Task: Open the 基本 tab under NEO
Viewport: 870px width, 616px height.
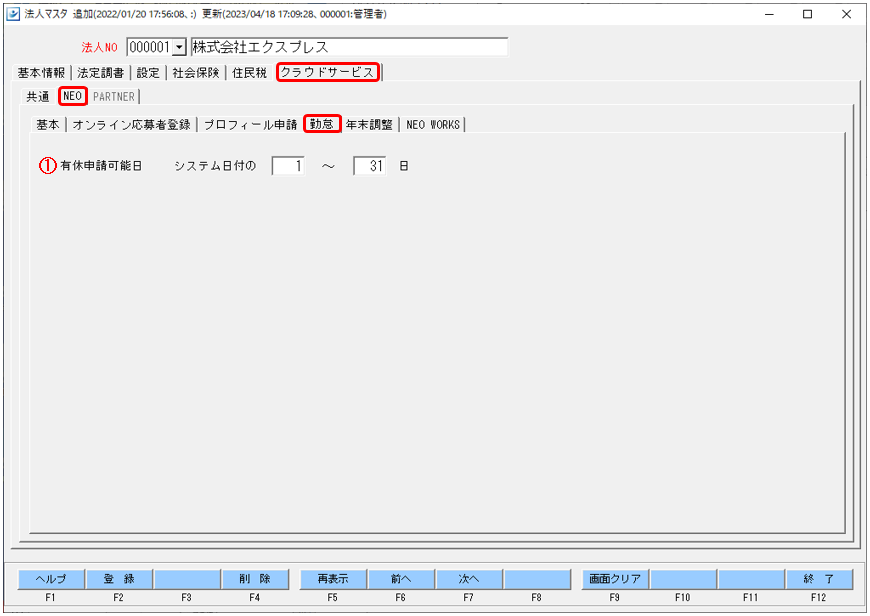Action: pos(48,125)
